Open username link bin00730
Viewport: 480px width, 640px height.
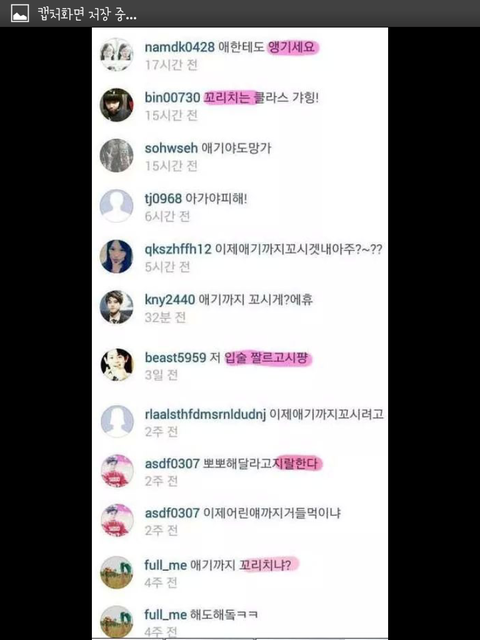172,98
